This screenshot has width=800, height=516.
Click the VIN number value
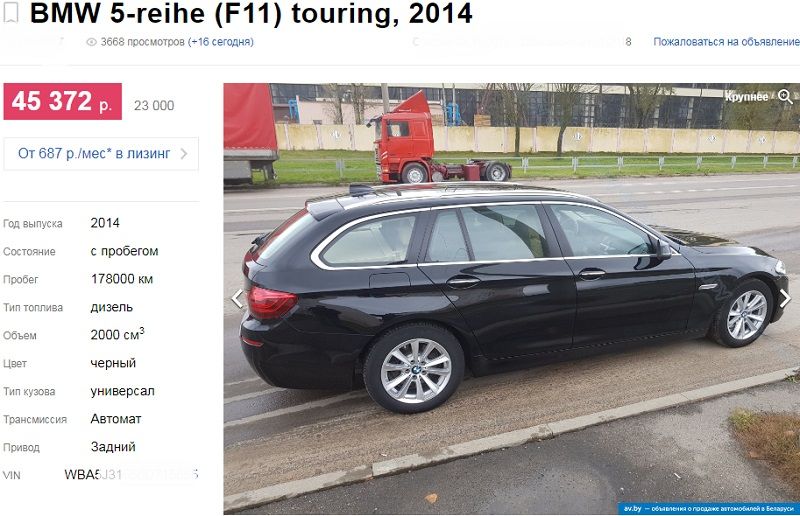[131, 475]
